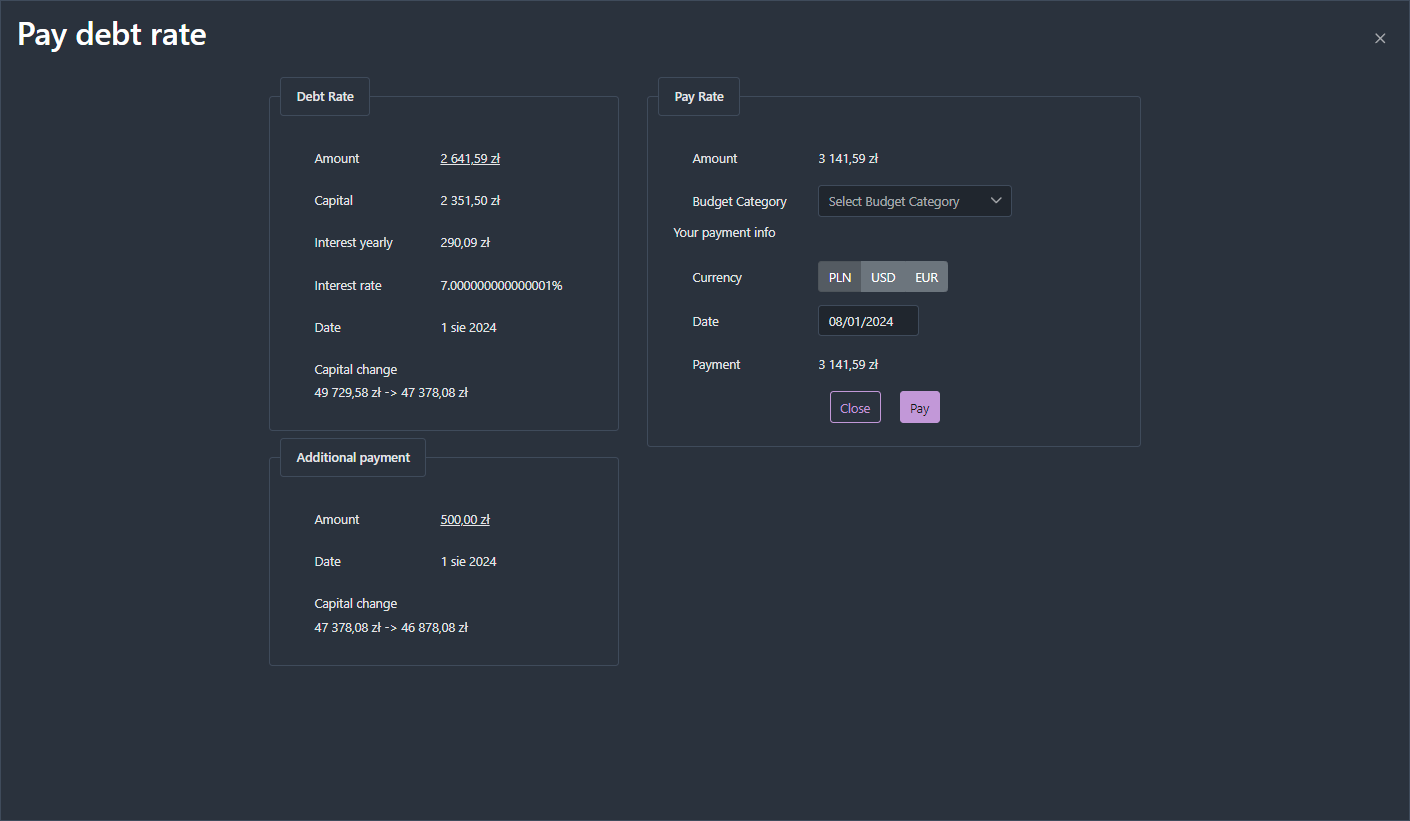This screenshot has height=821, width=1410.
Task: Open the 2 641,59 zł debt amount link
Action: [x=470, y=158]
